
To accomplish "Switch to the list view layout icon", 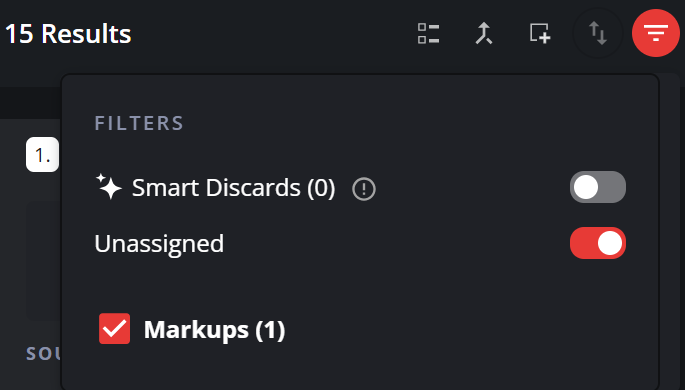I will [428, 34].
